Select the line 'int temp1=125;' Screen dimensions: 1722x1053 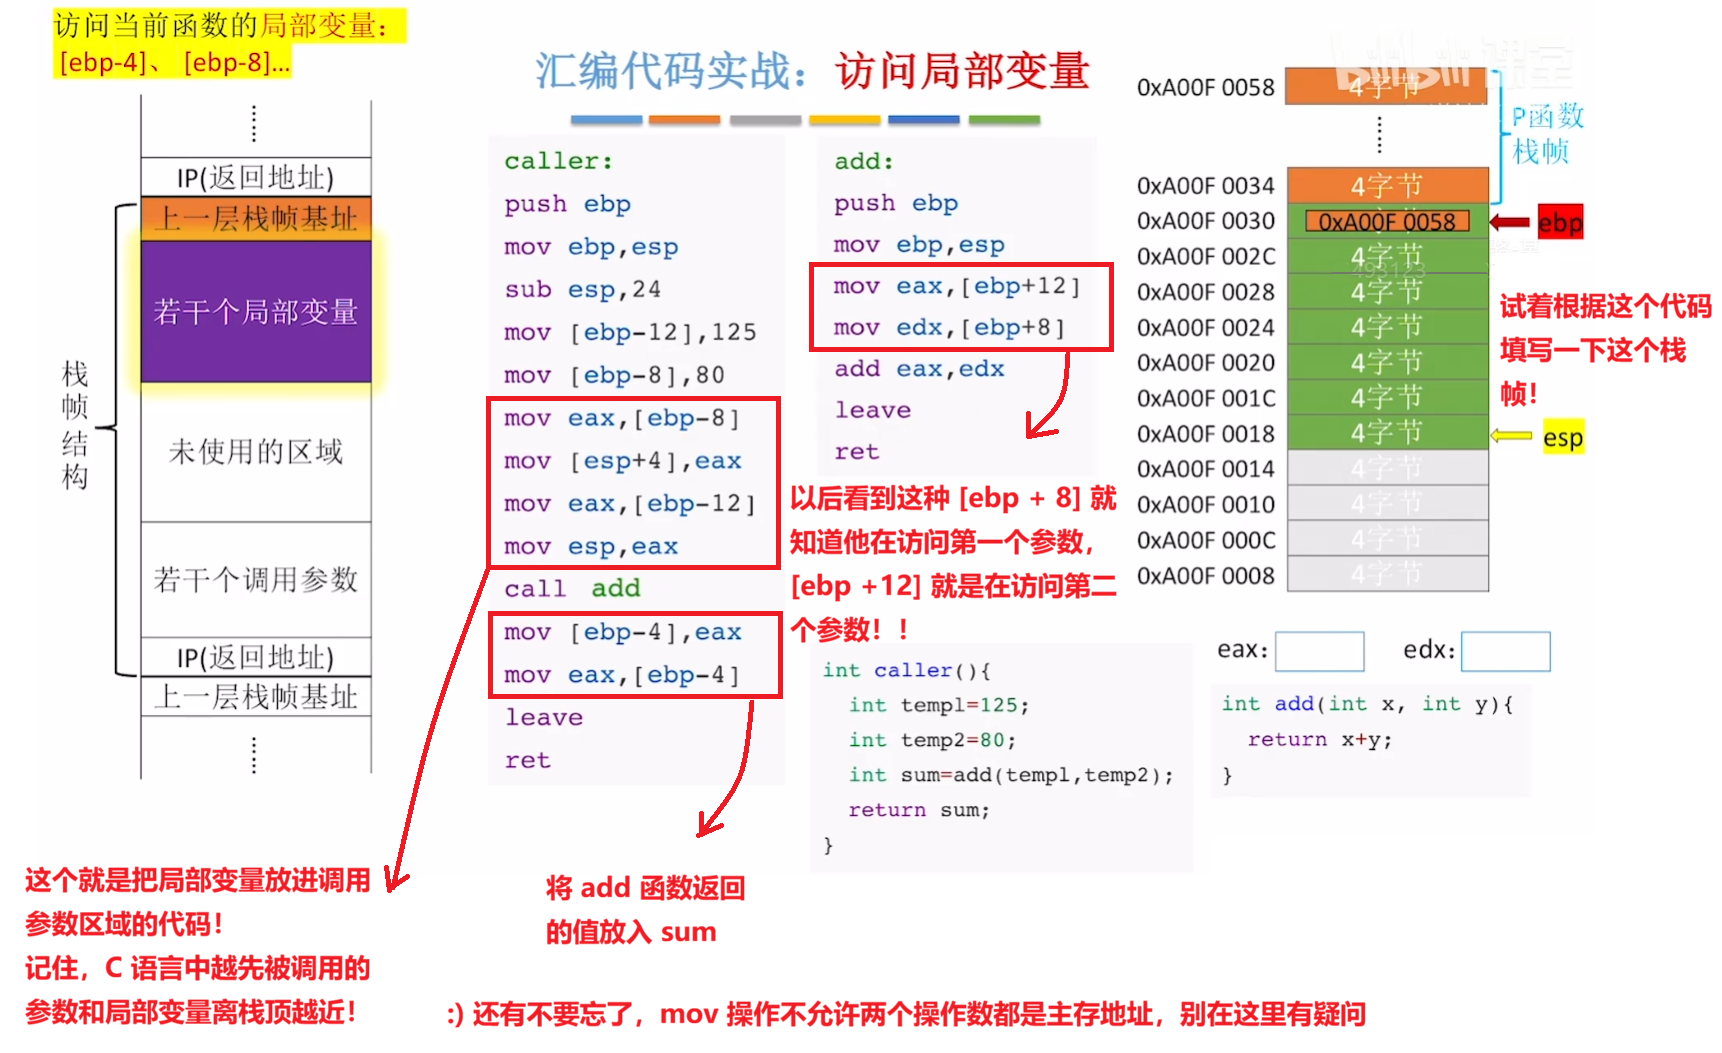(938, 705)
